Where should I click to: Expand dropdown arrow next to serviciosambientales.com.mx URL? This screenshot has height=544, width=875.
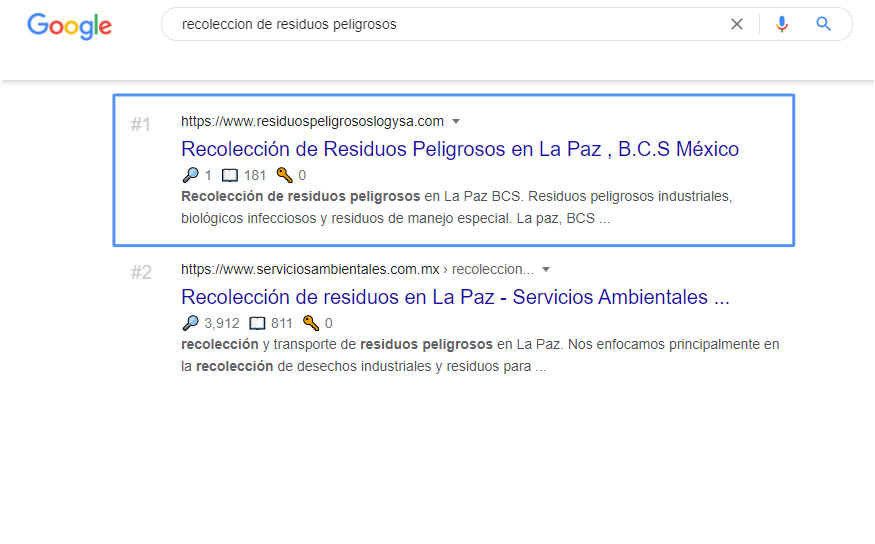coord(546,269)
